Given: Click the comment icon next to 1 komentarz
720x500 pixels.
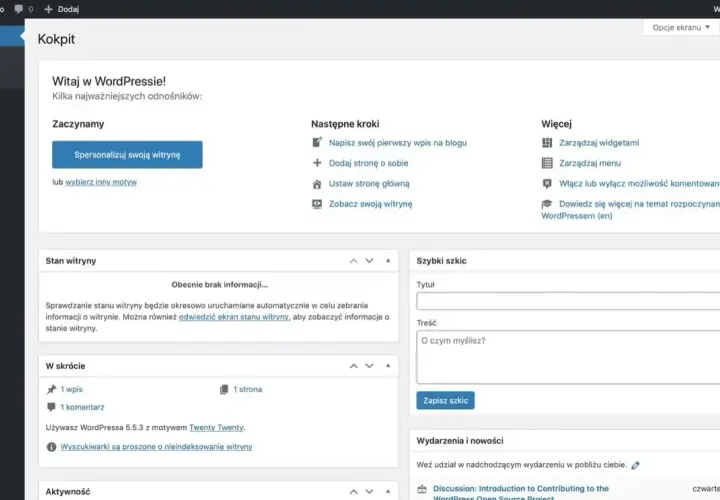Looking at the screenshot, I should (51, 407).
